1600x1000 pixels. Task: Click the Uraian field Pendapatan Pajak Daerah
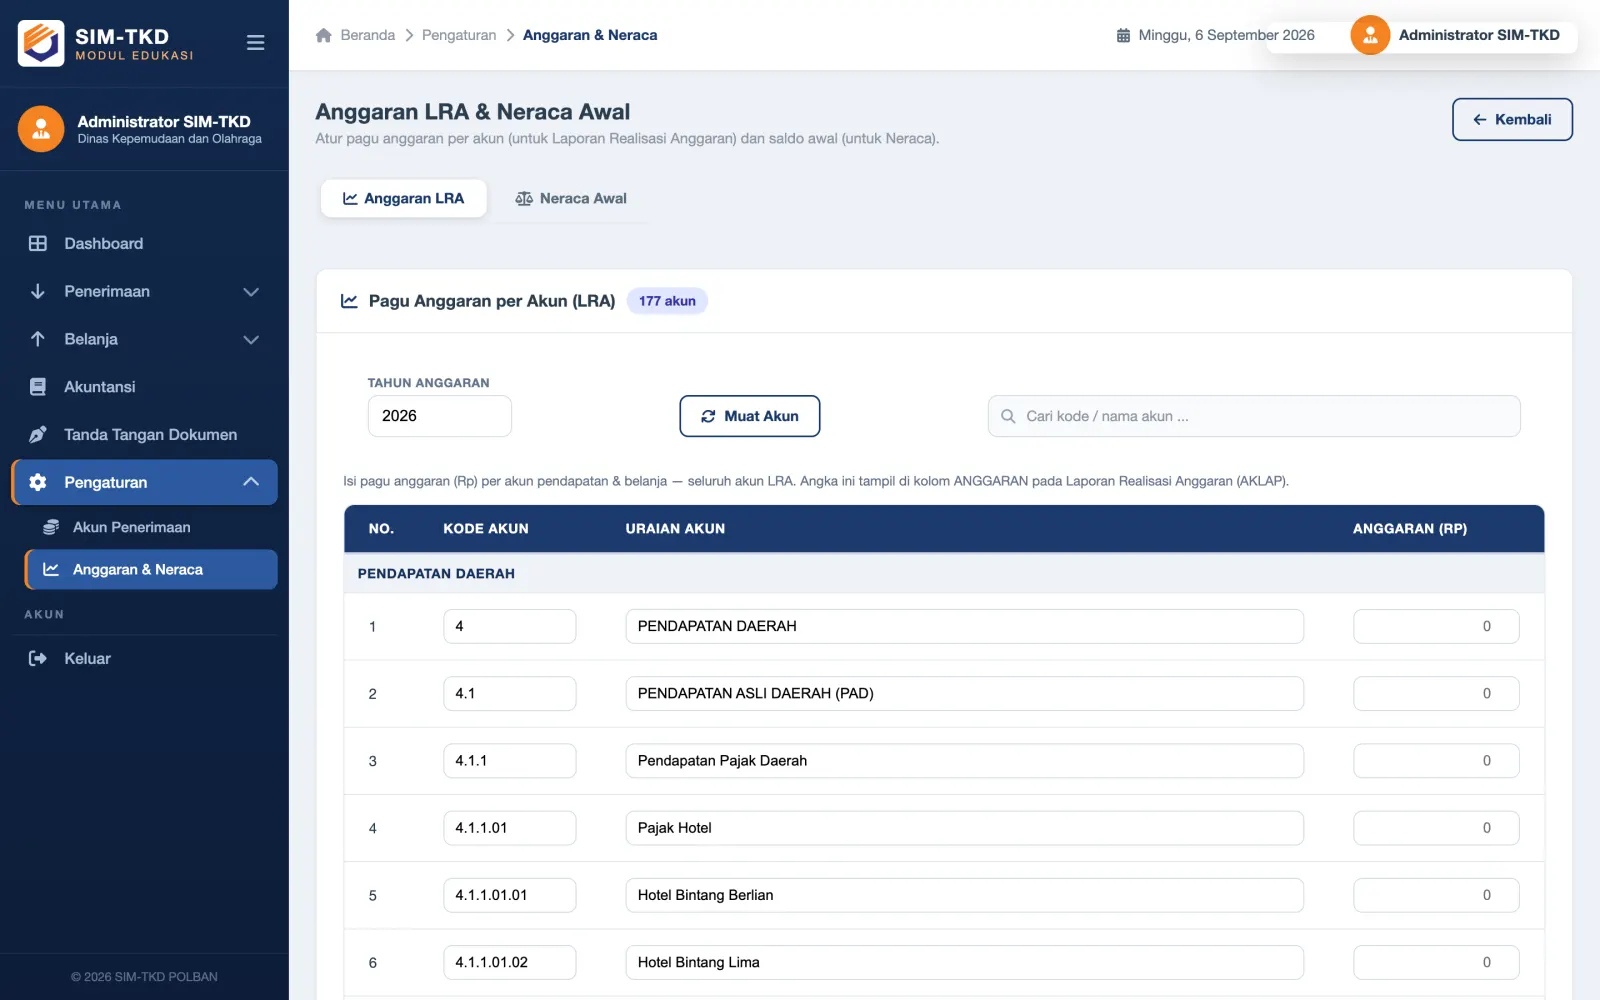pyautogui.click(x=965, y=760)
